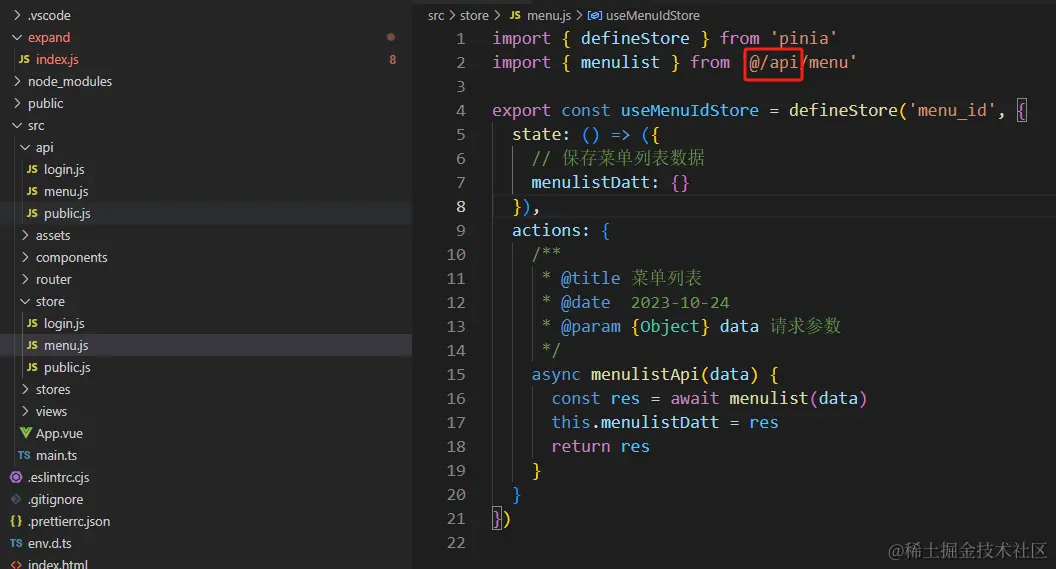The image size is (1056, 569).
Task: Click 'pinia' import string on line 1
Action: 803,38
